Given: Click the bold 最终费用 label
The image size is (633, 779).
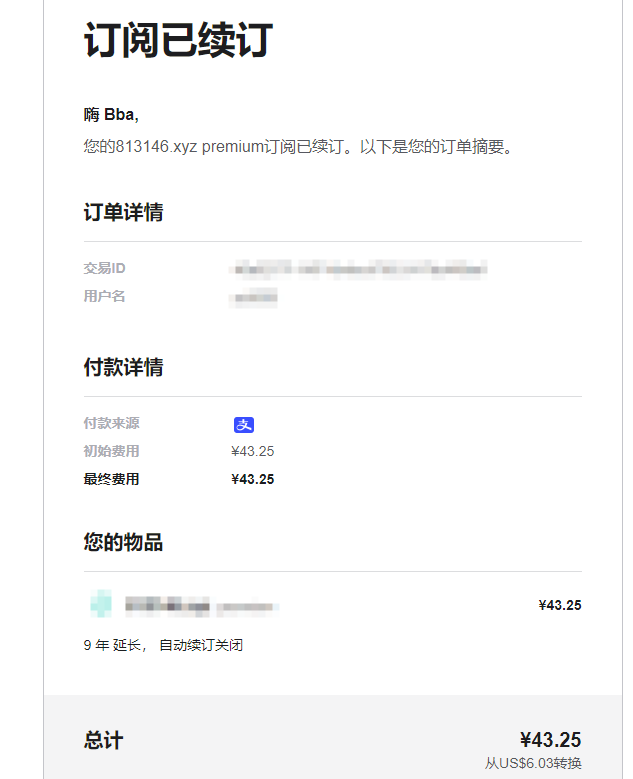Looking at the screenshot, I should [x=111, y=479].
